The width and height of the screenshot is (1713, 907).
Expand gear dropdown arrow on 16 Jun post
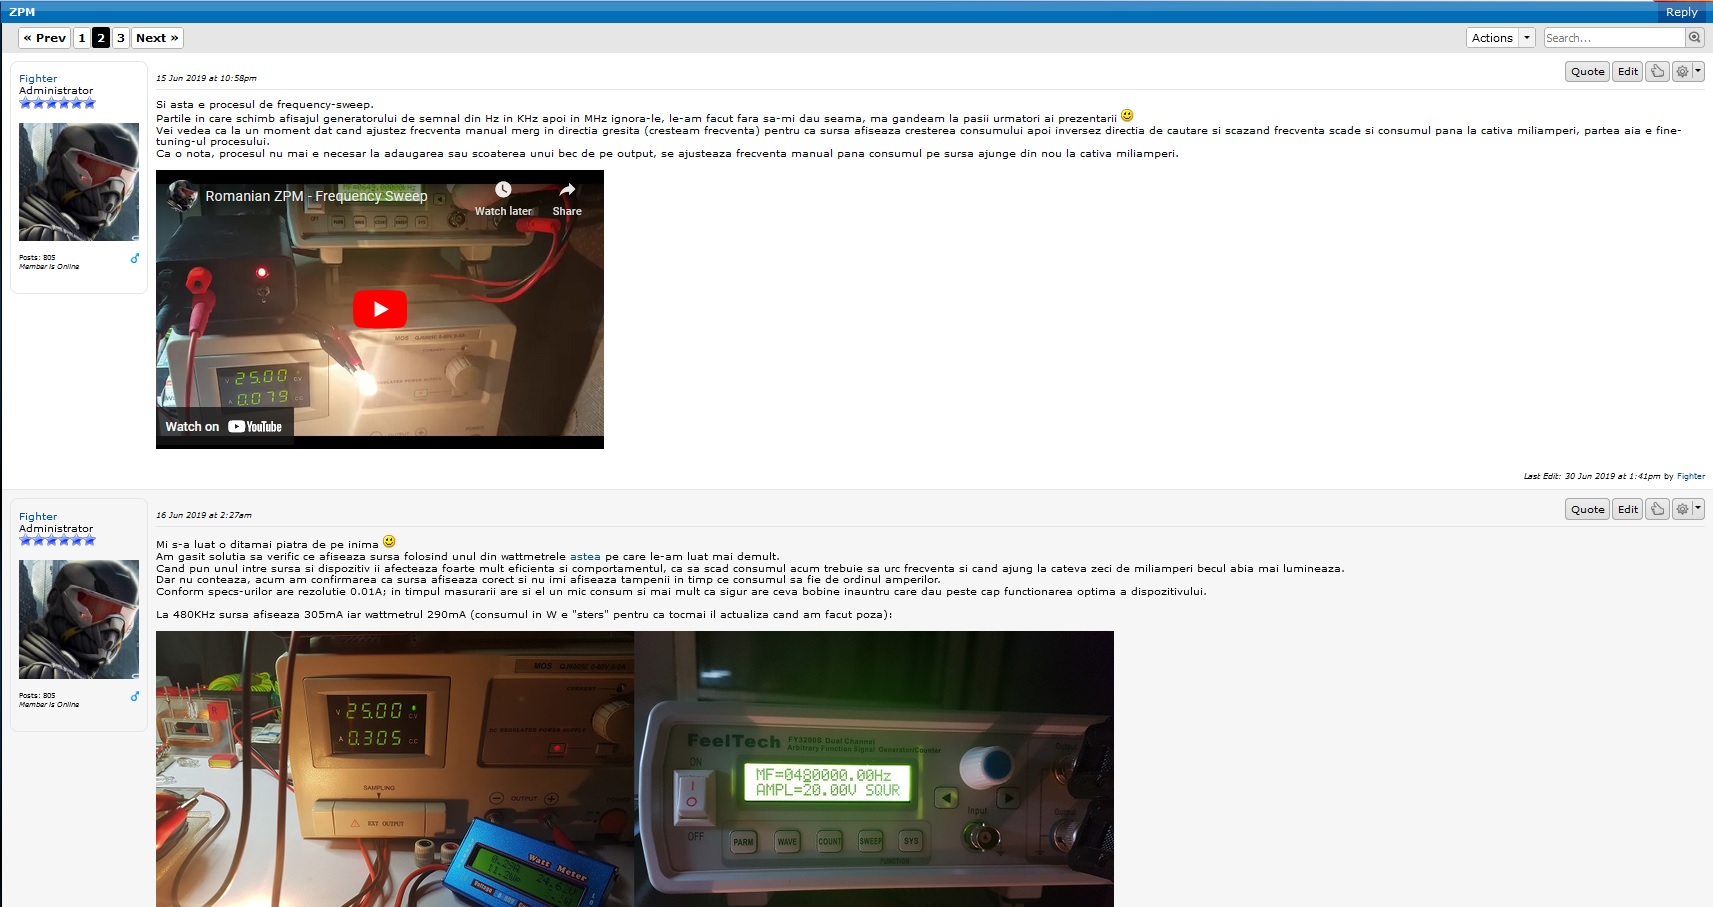click(x=1698, y=509)
